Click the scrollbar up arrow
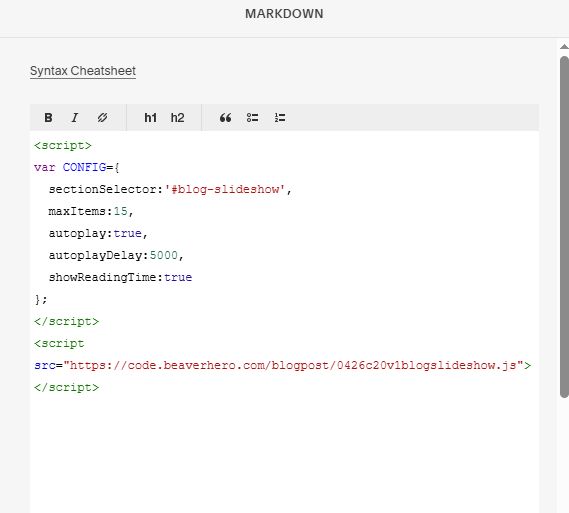 (564, 46)
